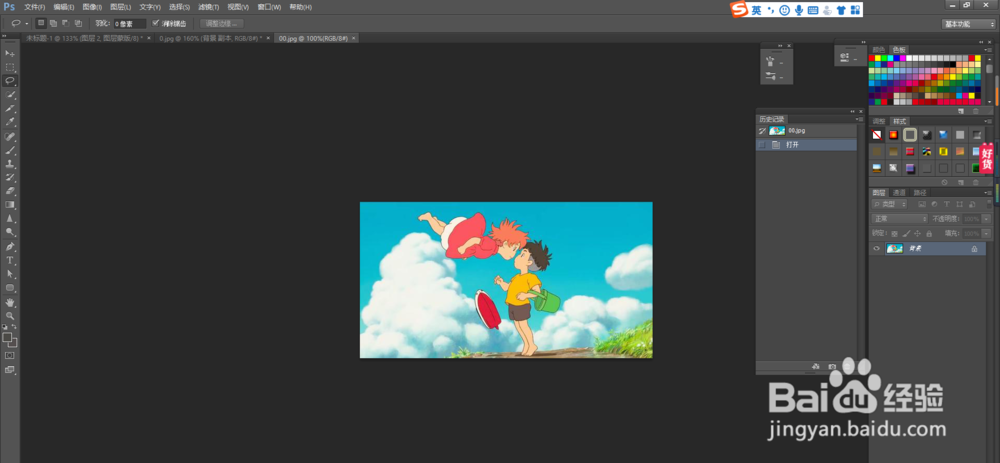The width and height of the screenshot is (1000, 463).
Task: Switch to the 调整 (Adjustments) panel tab
Action: [x=879, y=121]
